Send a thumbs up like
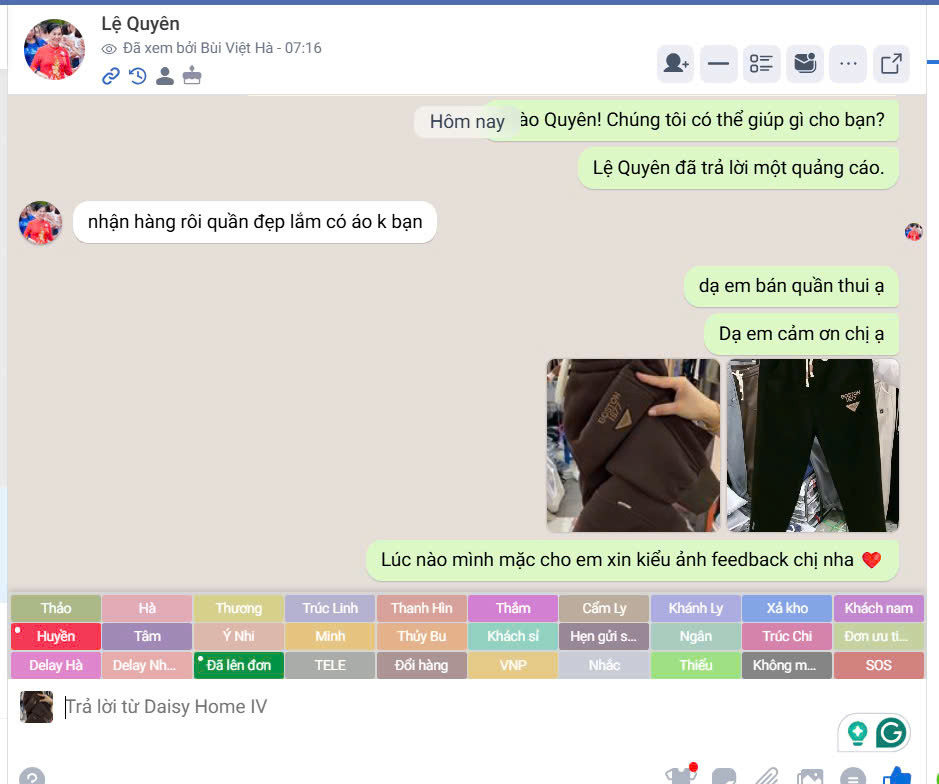Viewport: 939px width, 784px height. tap(897, 776)
